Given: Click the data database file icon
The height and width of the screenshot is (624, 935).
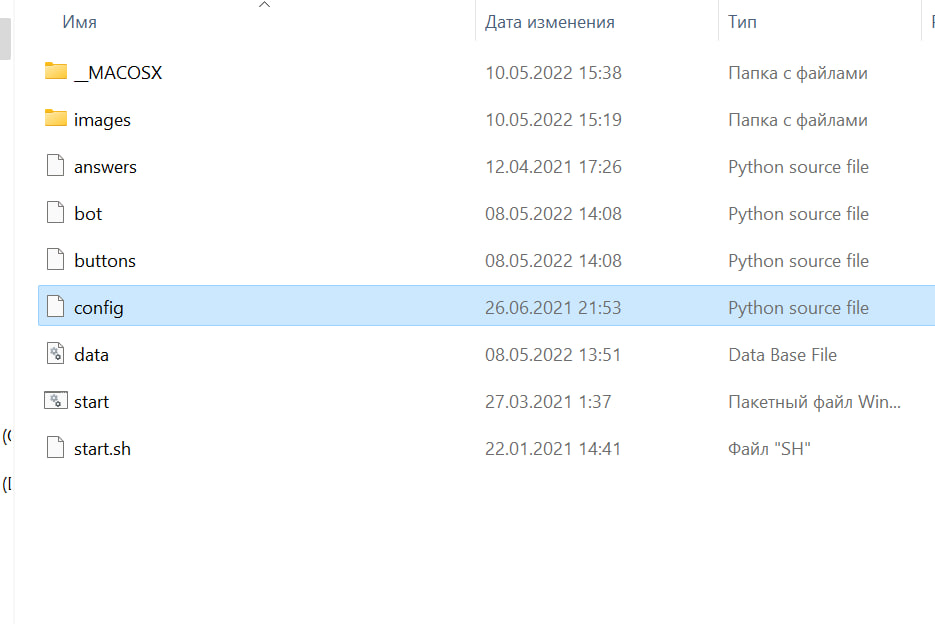Looking at the screenshot, I should [x=56, y=354].
